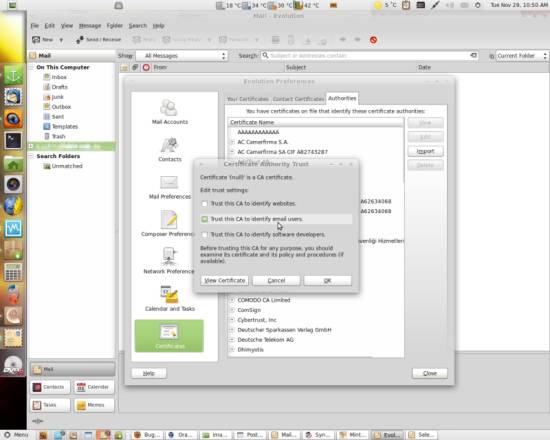Viewport: 550px width, 440px height.
Task: Close the Evolution Preferences window
Action: (430, 373)
